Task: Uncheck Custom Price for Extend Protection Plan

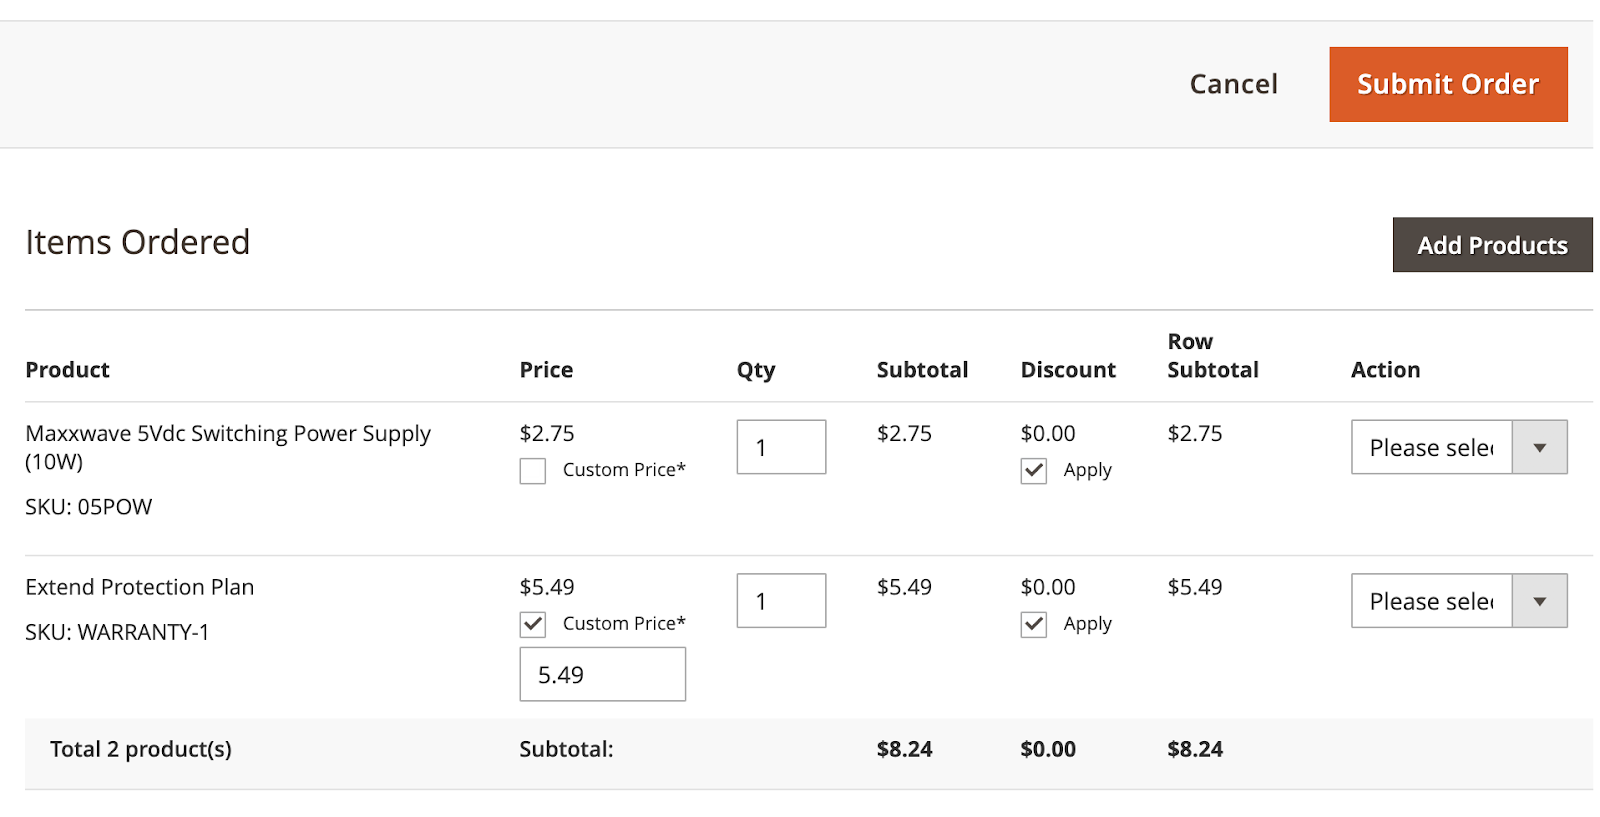Action: [x=533, y=625]
